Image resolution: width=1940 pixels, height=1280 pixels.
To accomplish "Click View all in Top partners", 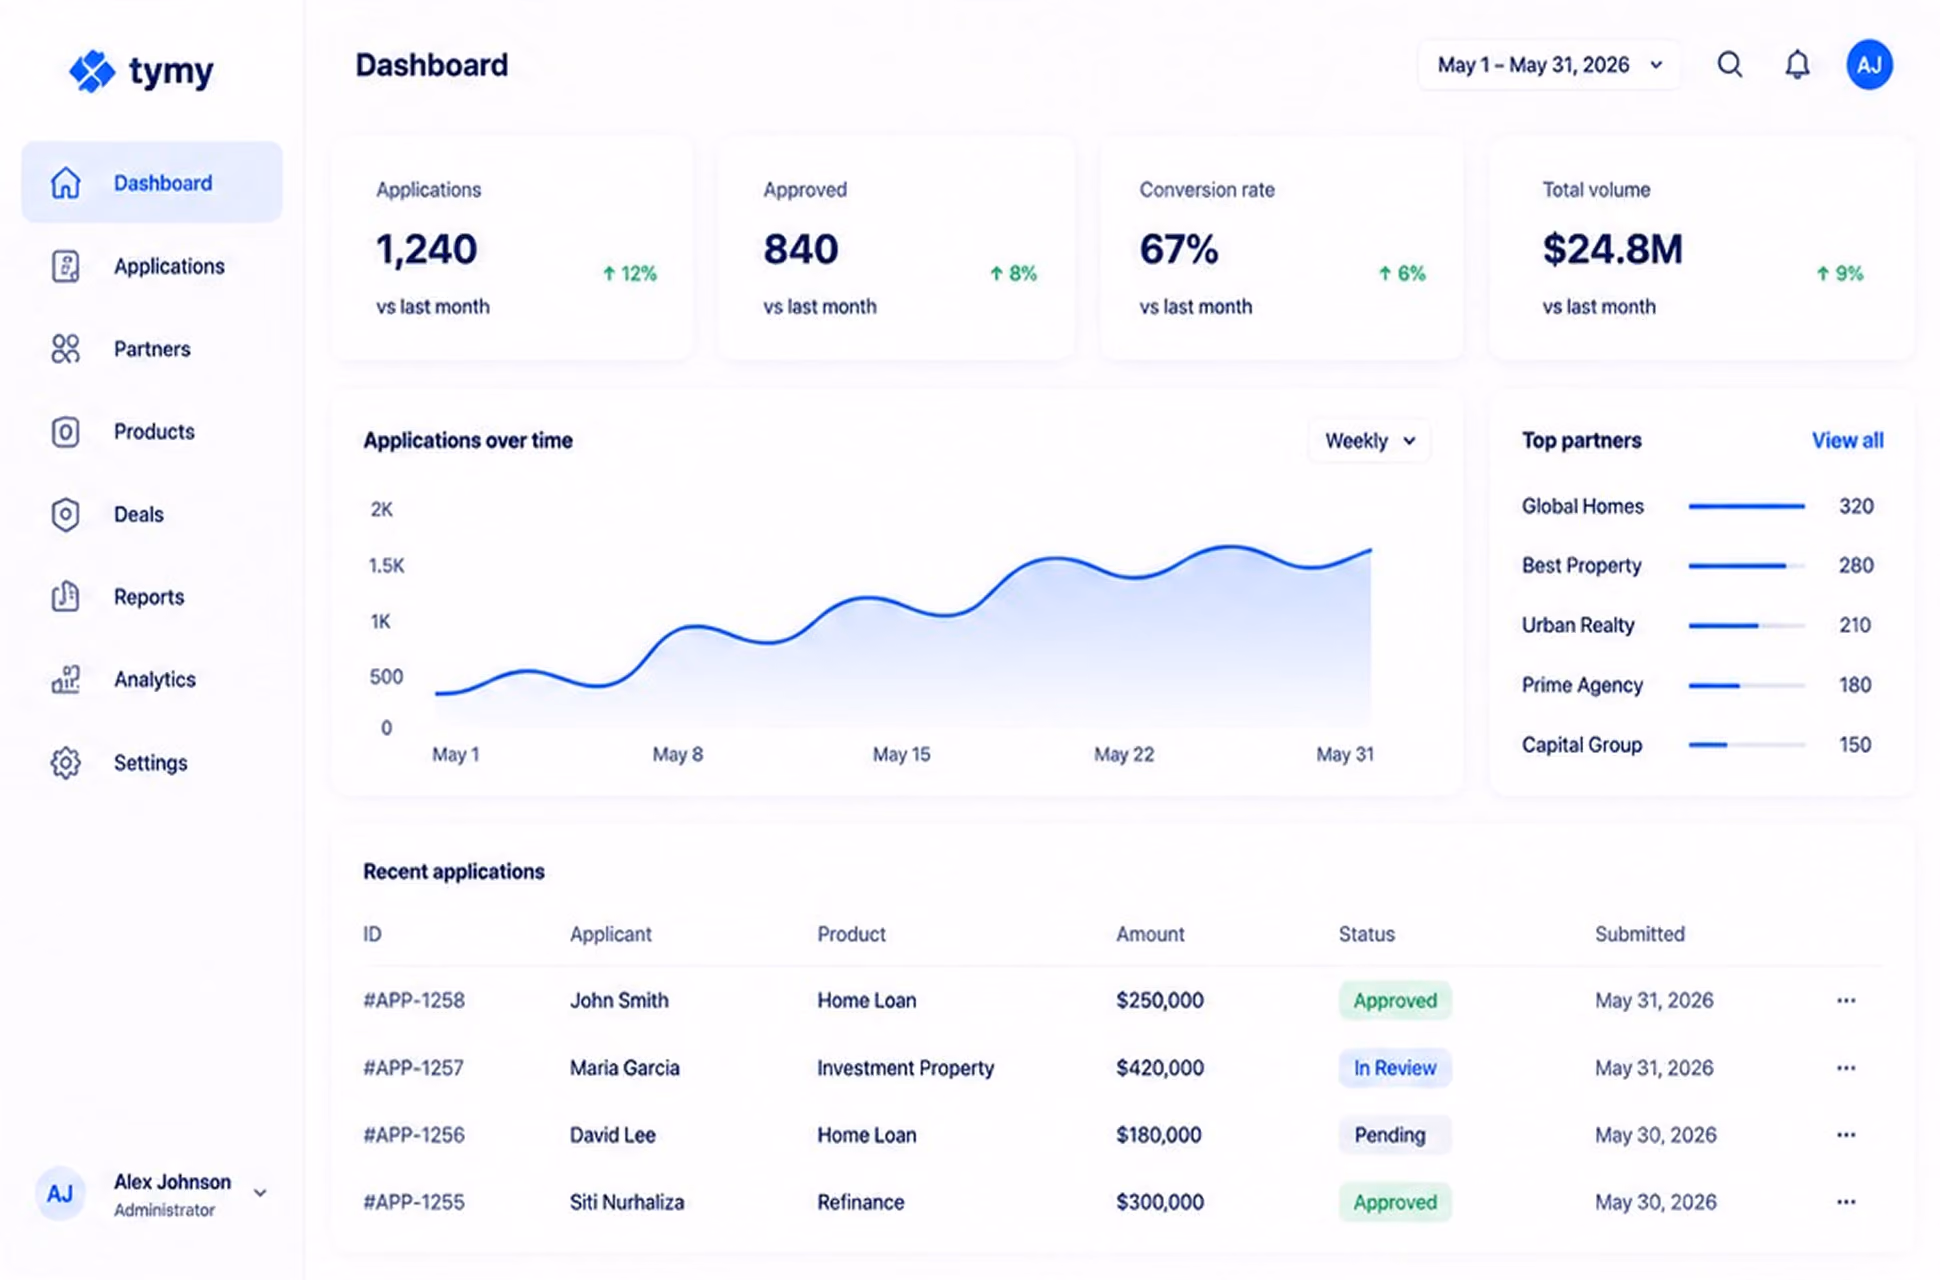I will [1847, 441].
